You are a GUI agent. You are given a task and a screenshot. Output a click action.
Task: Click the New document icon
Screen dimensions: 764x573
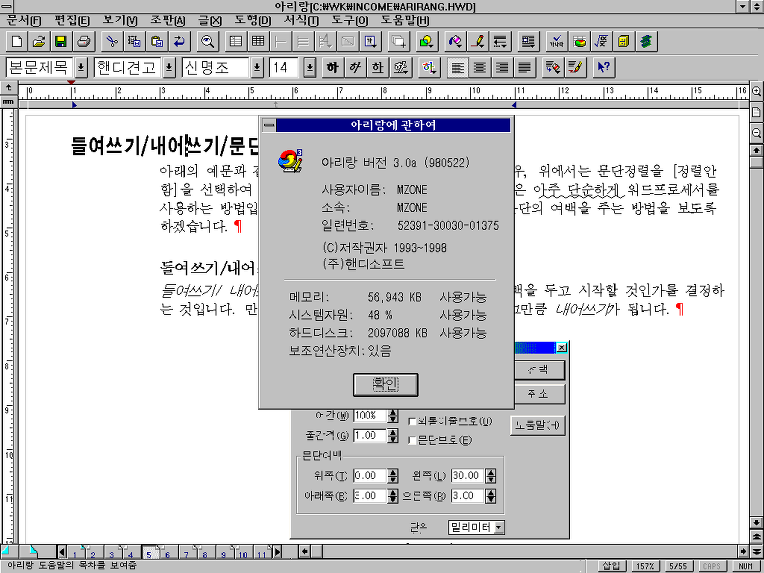coord(17,42)
